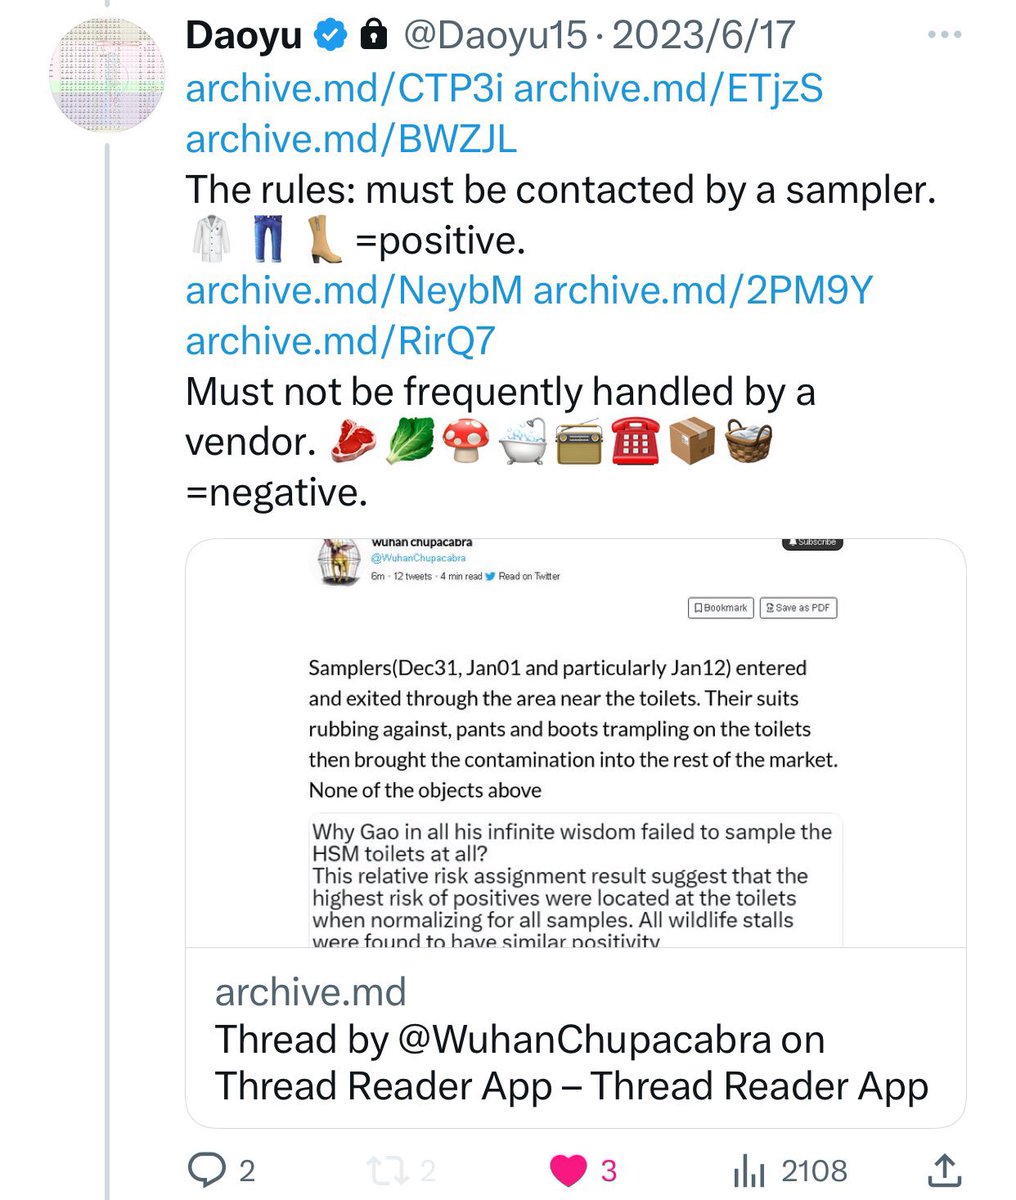Tap the share upload icon

[x=945, y=1169]
